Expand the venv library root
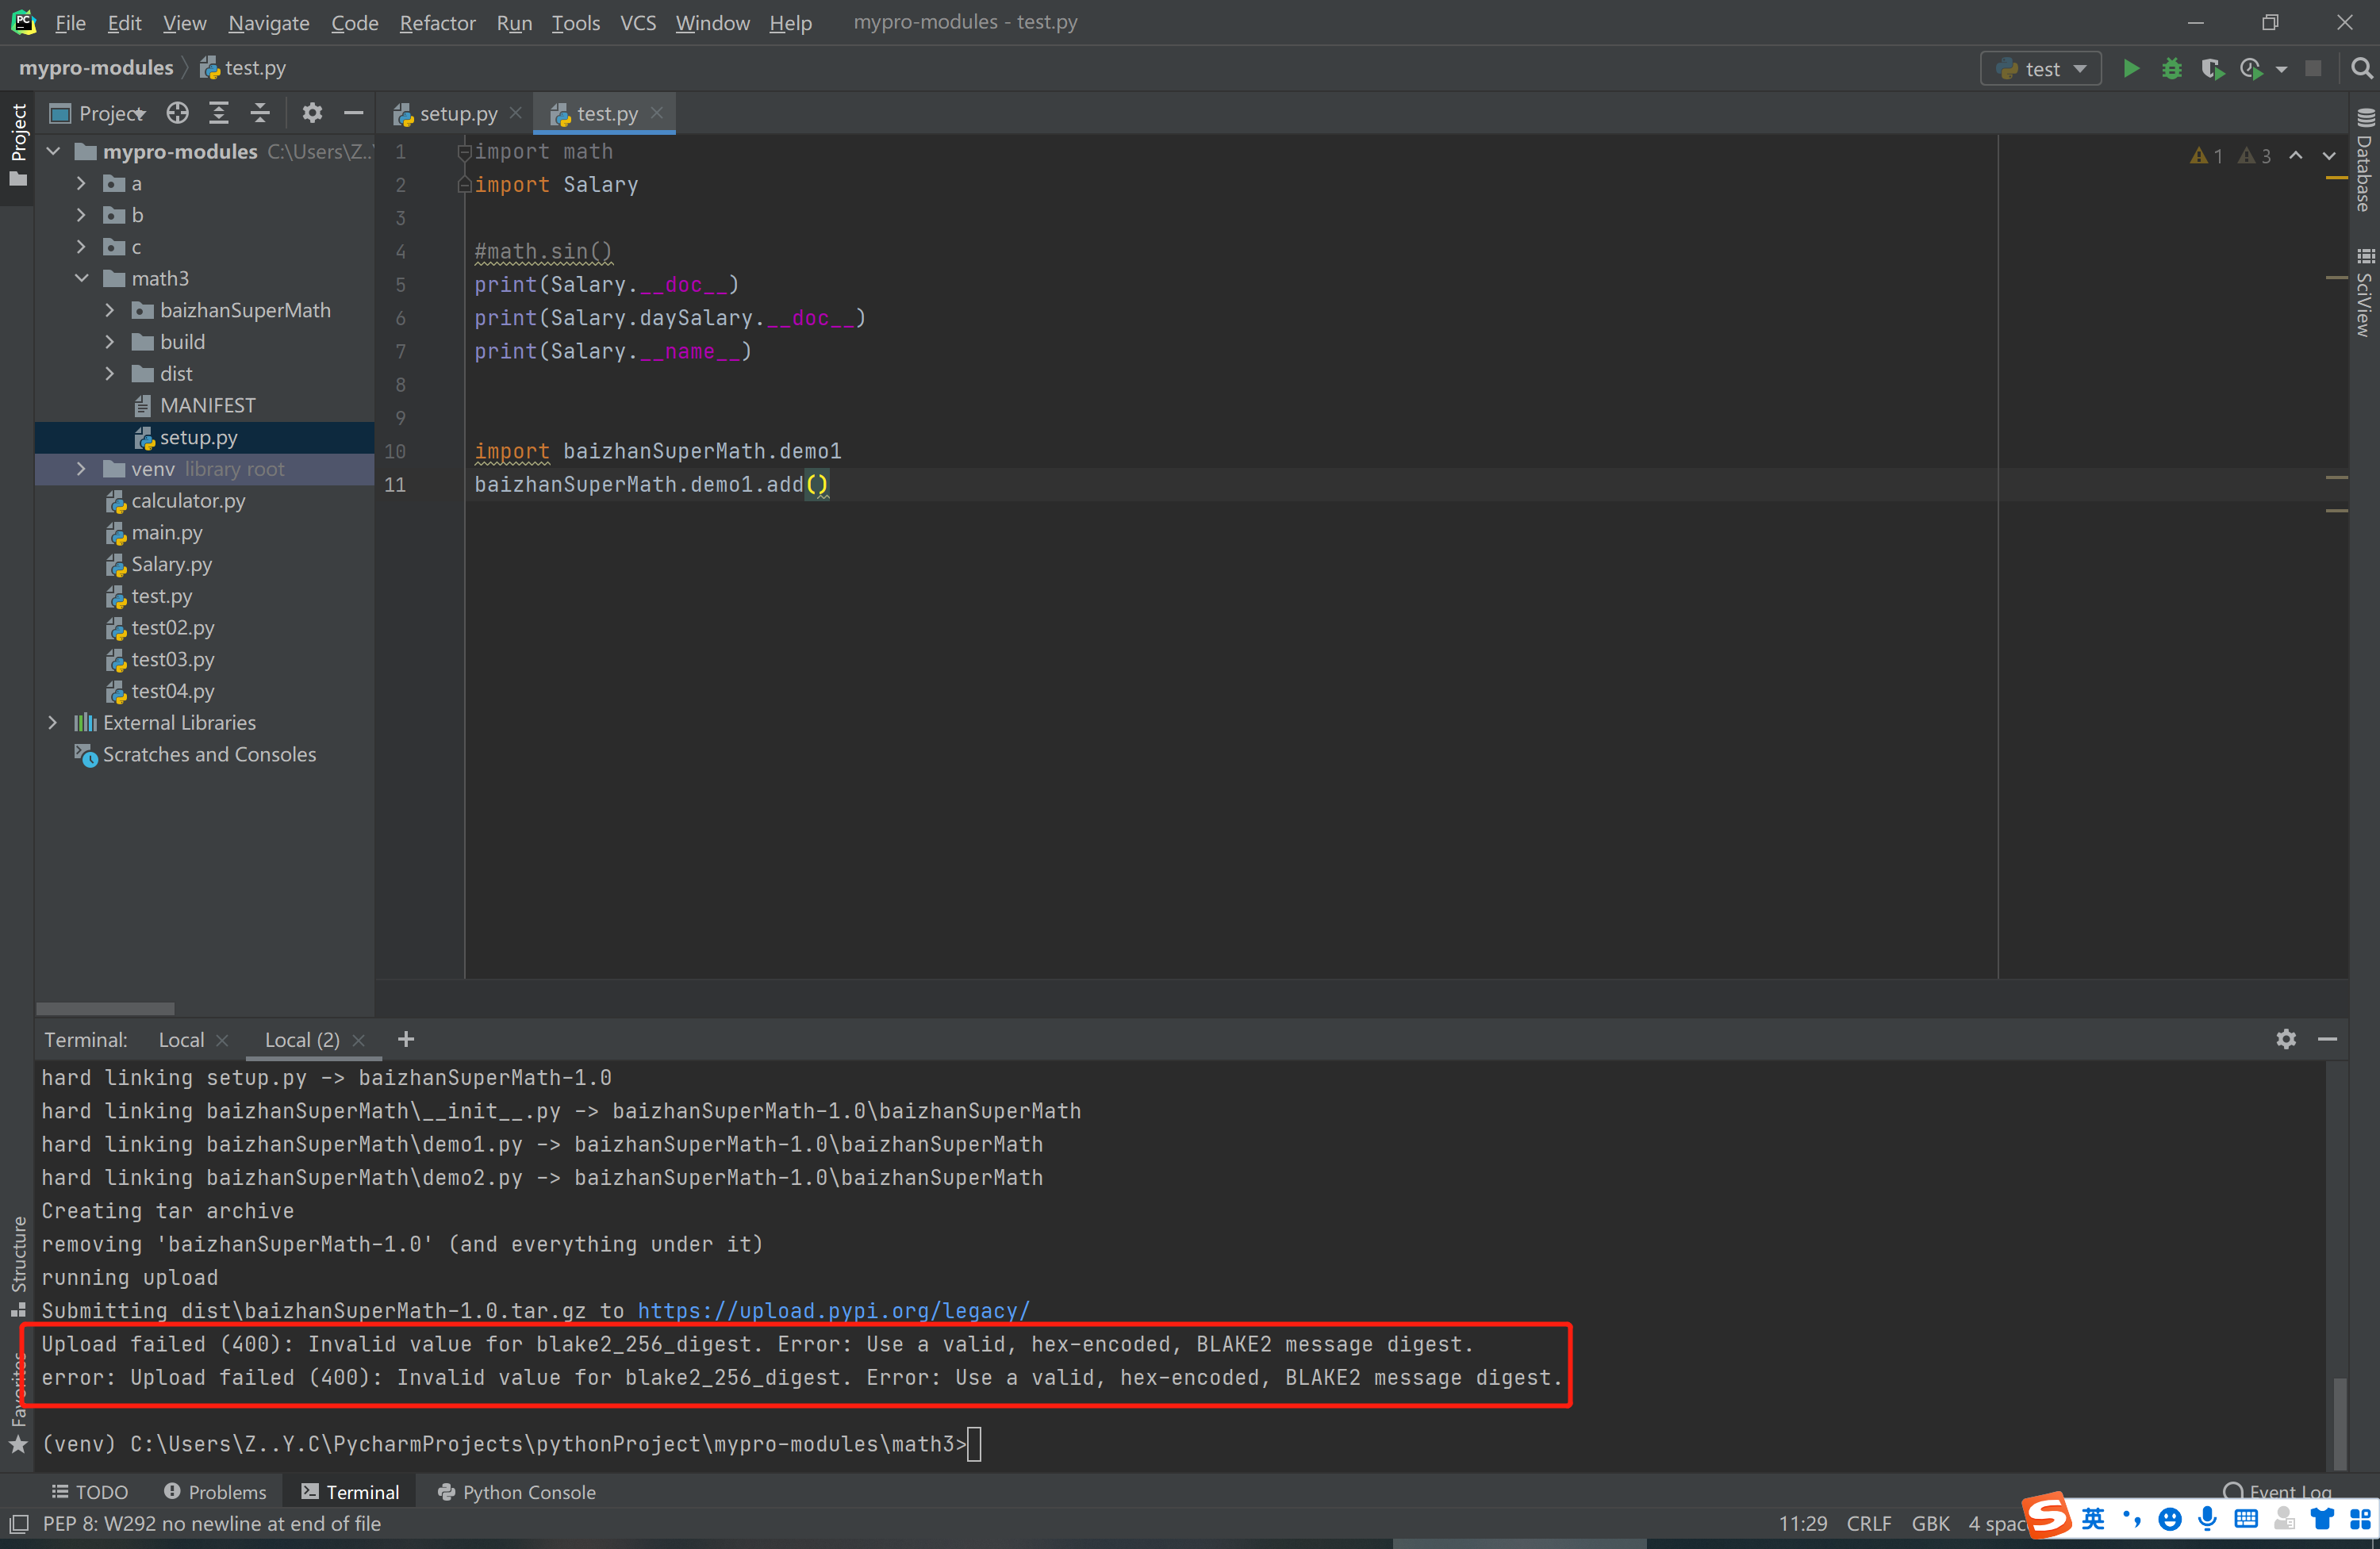 82,468
